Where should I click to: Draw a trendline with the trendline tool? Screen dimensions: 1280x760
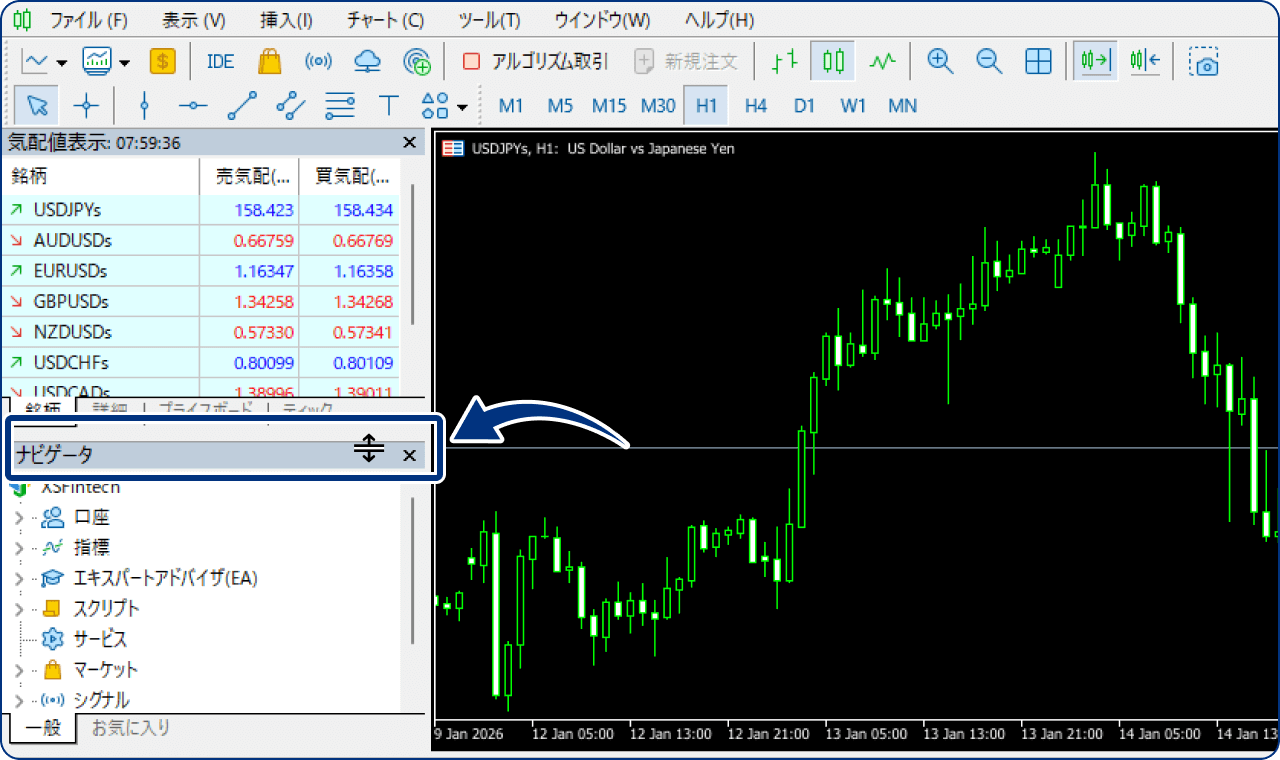pyautogui.click(x=242, y=105)
